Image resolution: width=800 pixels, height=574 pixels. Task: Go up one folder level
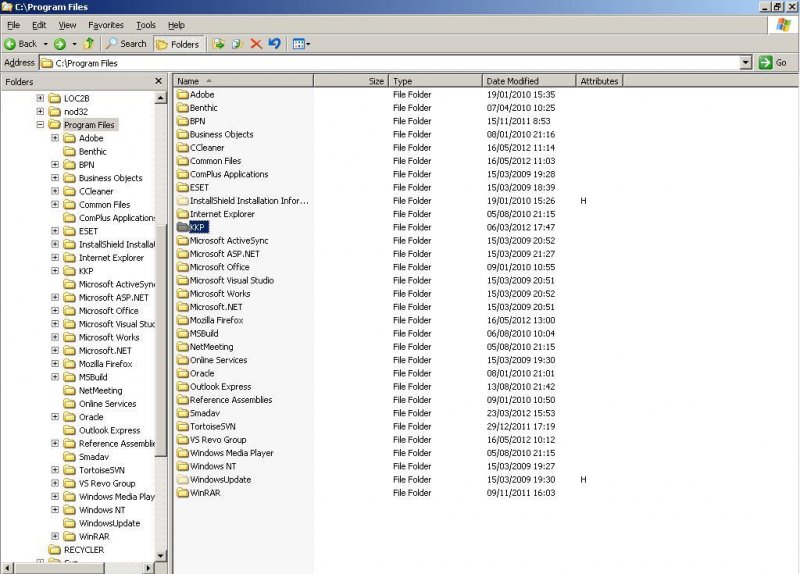coord(89,44)
